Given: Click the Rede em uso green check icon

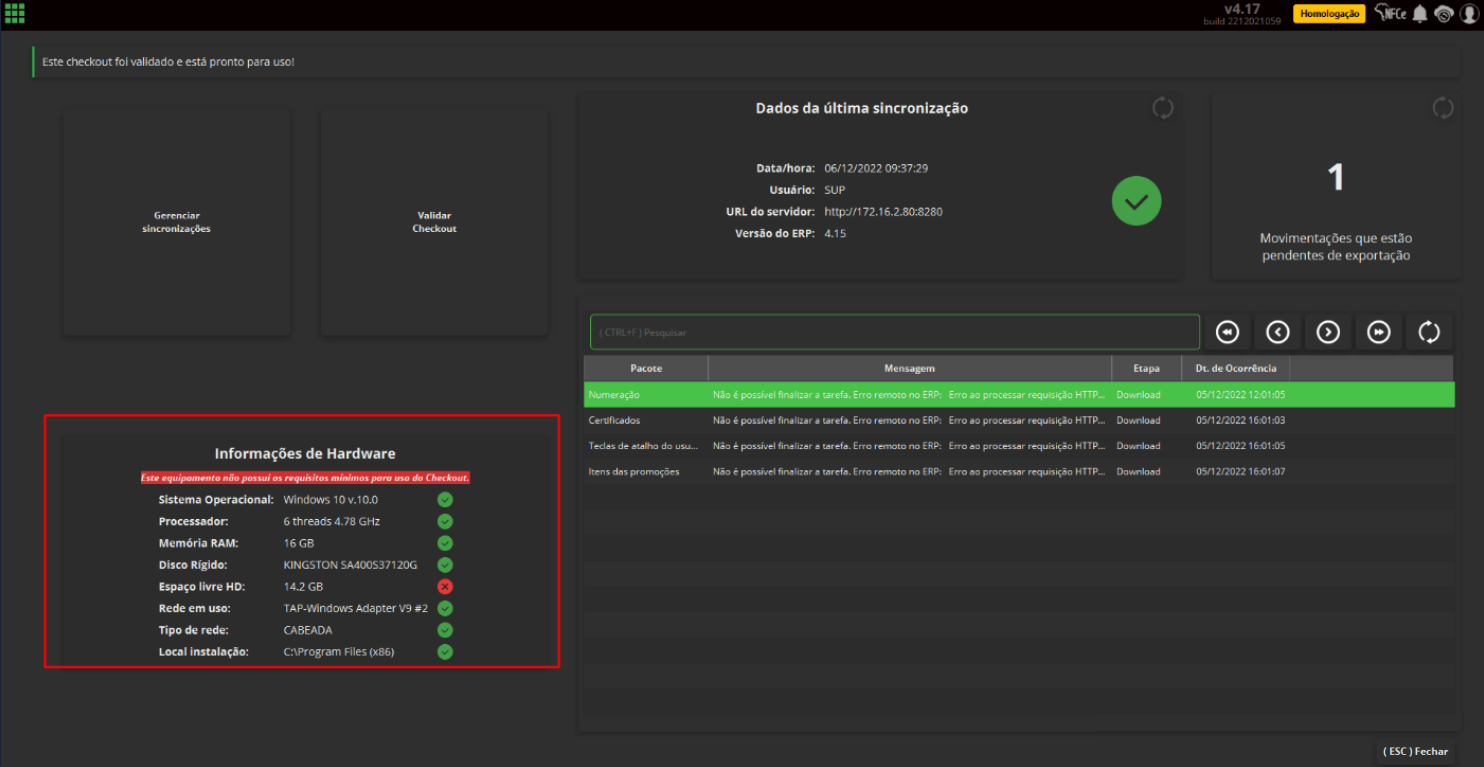Looking at the screenshot, I should [445, 608].
